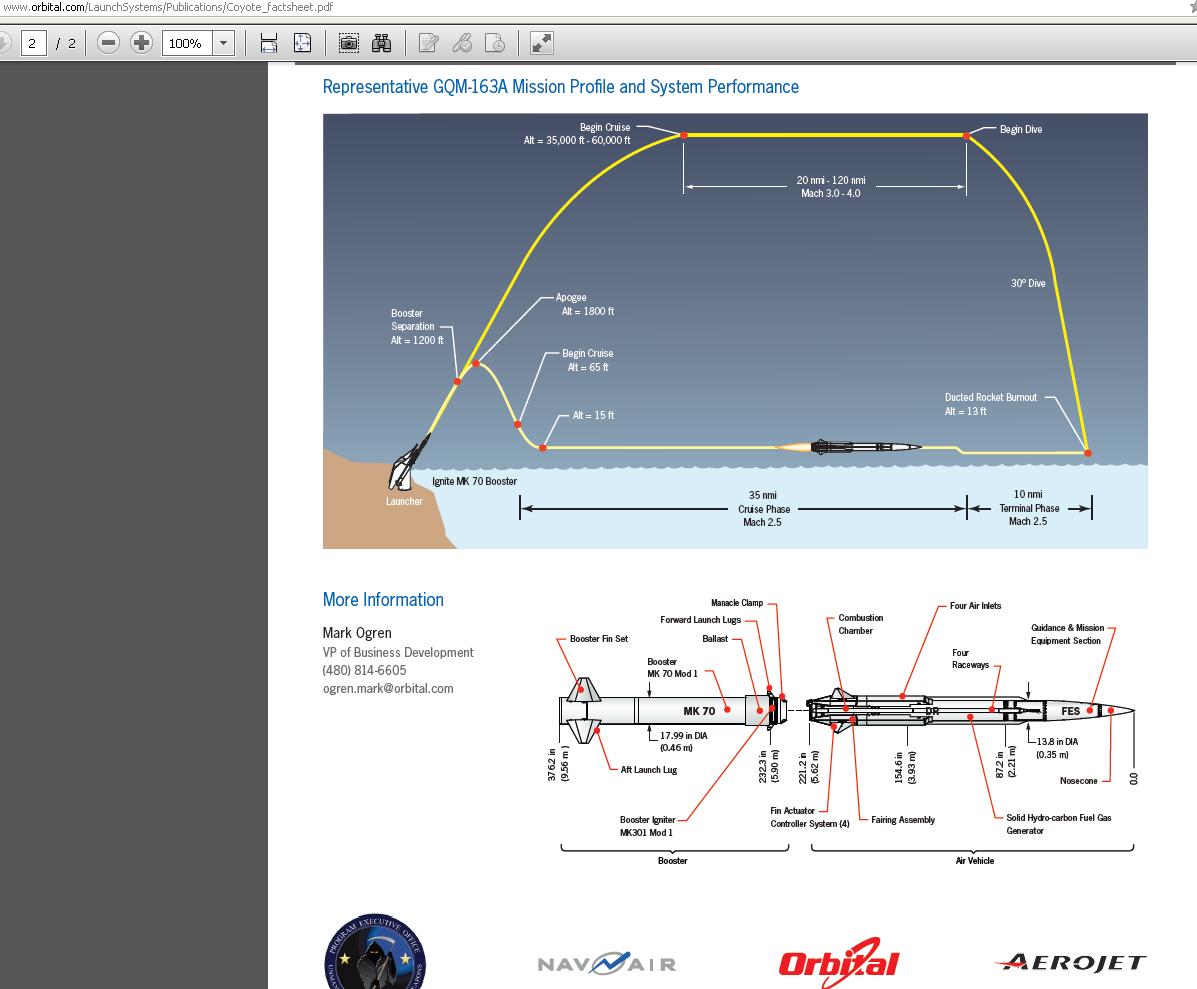Click the 'Alt = 15 ft' label
The height and width of the screenshot is (989, 1197).
click(x=593, y=415)
